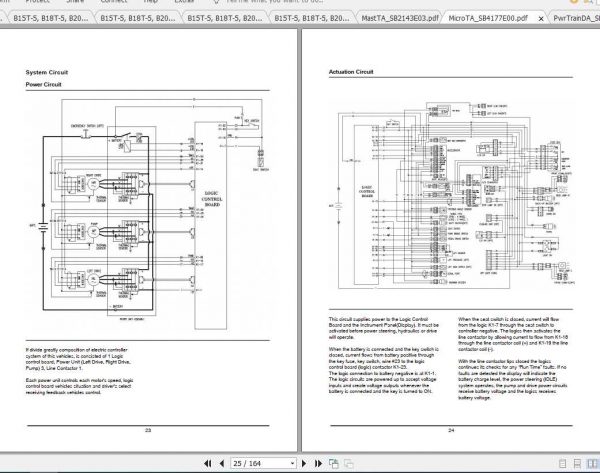Click the paragraph starting 'When the battery is connected'
The height and width of the screenshot is (473, 600).
click(x=383, y=370)
